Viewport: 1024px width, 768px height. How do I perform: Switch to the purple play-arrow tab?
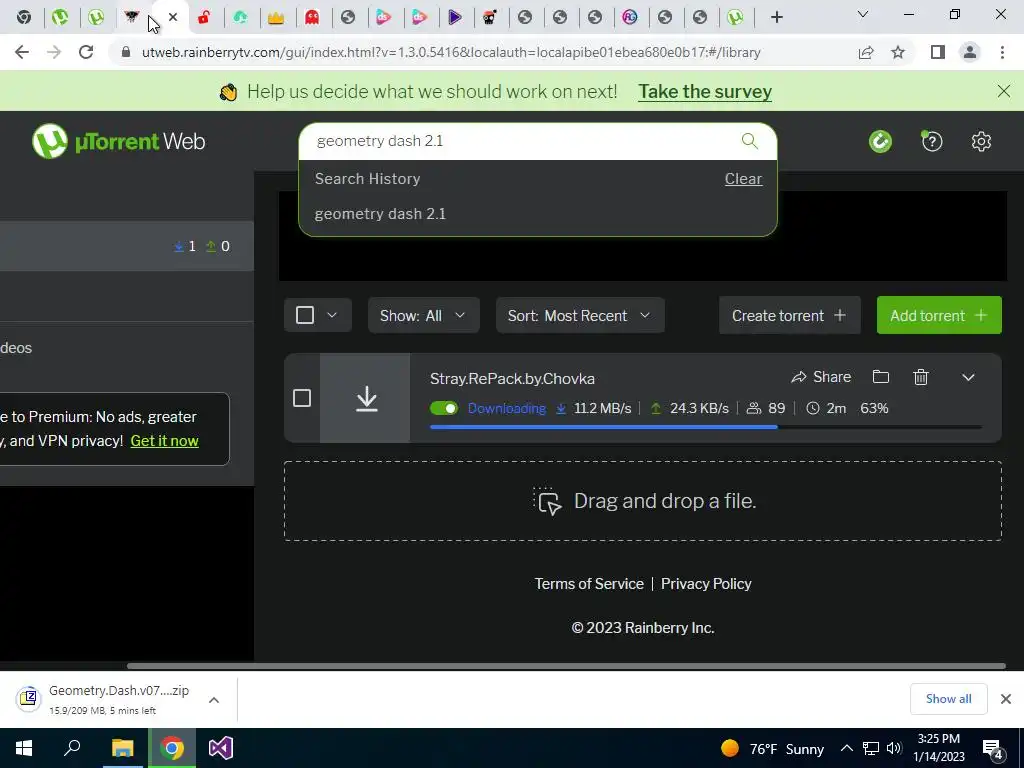(x=455, y=18)
